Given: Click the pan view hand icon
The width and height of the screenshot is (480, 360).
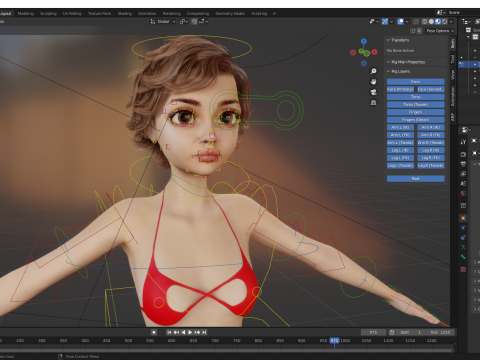Looking at the screenshot, I should (373, 82).
